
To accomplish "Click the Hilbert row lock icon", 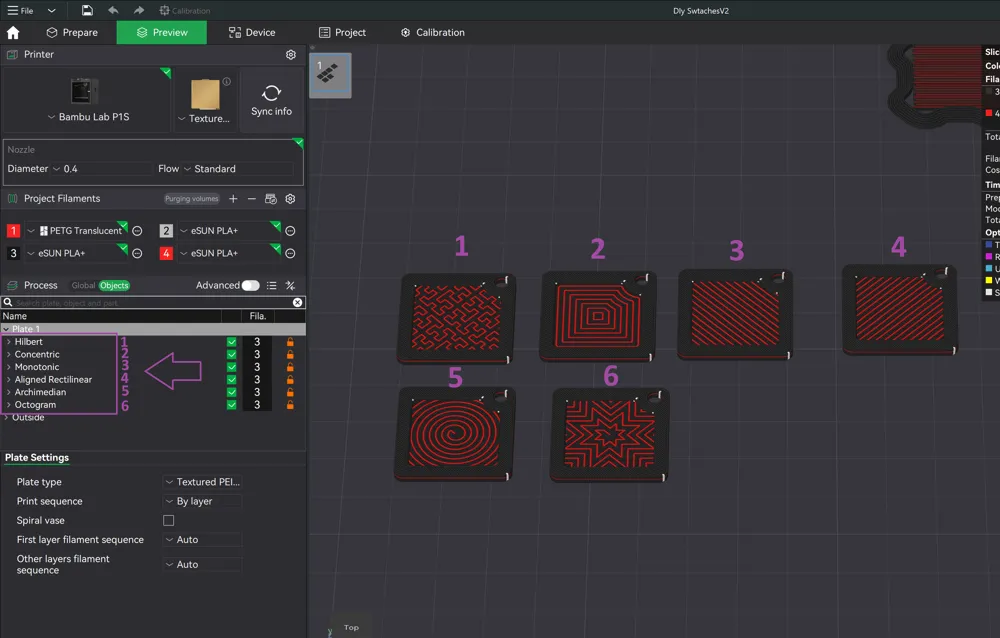I will pos(290,342).
